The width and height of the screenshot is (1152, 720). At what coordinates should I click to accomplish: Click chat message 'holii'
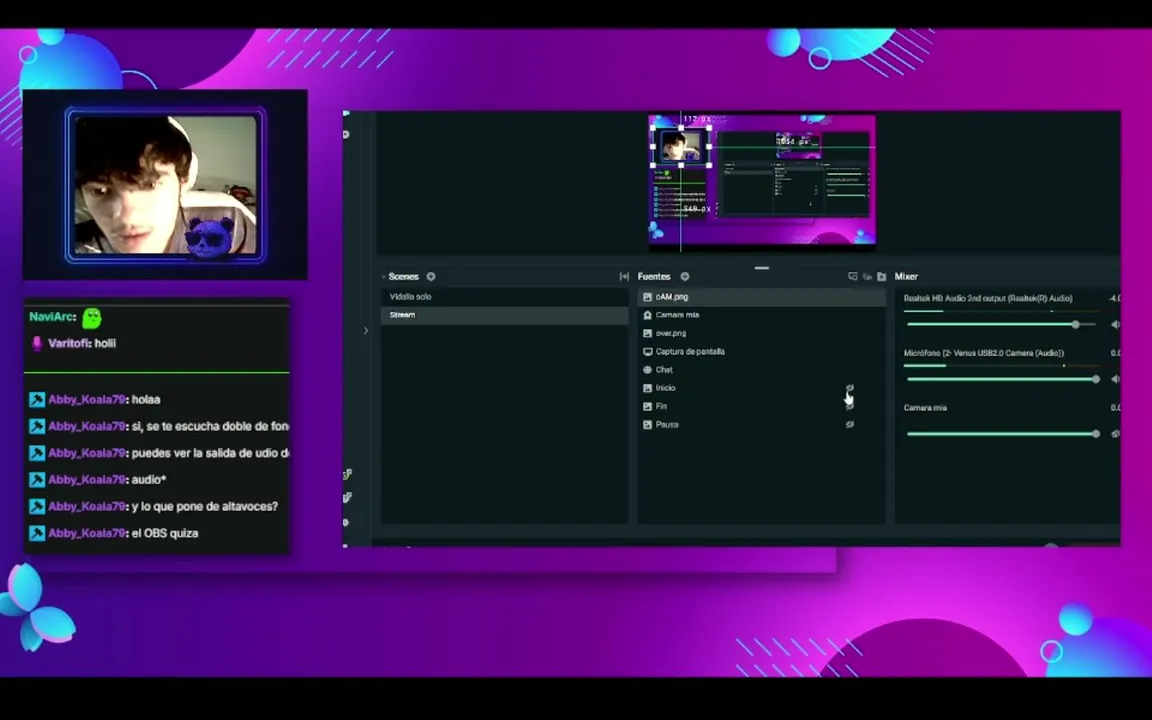[105, 343]
